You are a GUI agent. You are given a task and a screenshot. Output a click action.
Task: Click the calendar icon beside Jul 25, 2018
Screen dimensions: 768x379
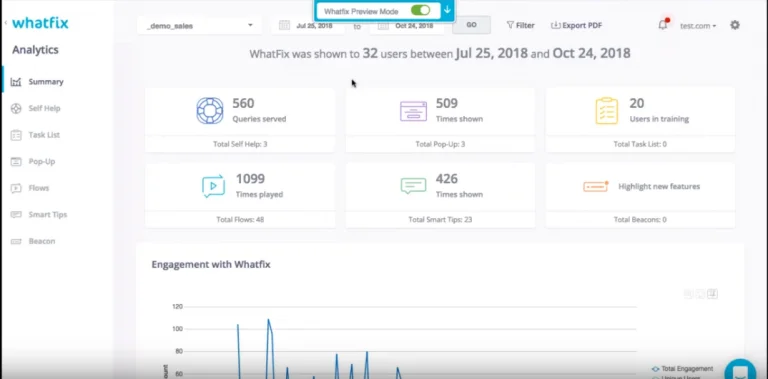click(x=284, y=25)
